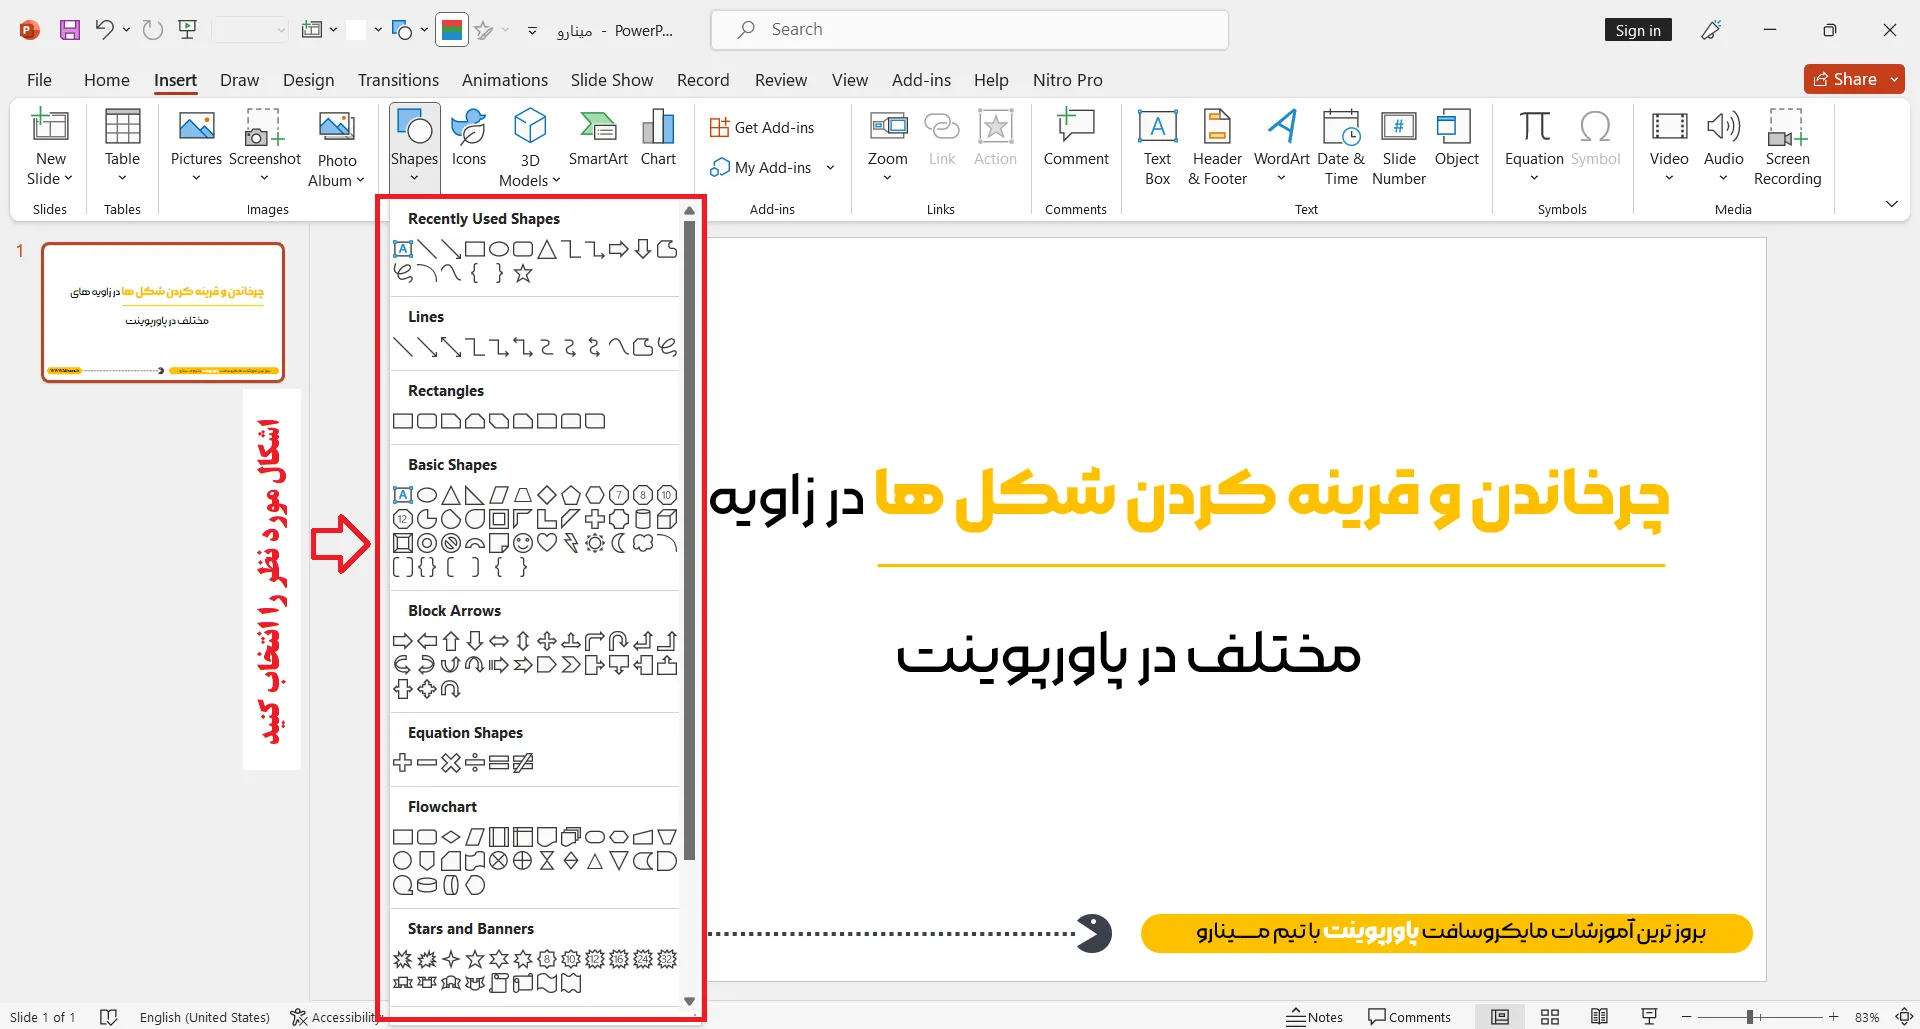The height and width of the screenshot is (1029, 1920).
Task: Insert Date & Time
Action: [1341, 148]
